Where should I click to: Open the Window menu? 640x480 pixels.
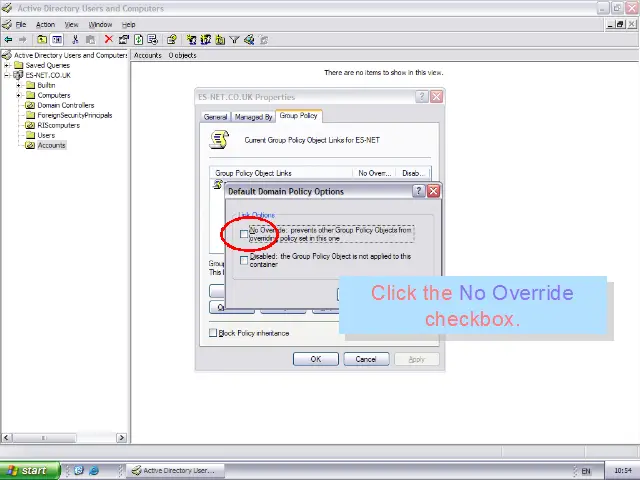coord(100,24)
